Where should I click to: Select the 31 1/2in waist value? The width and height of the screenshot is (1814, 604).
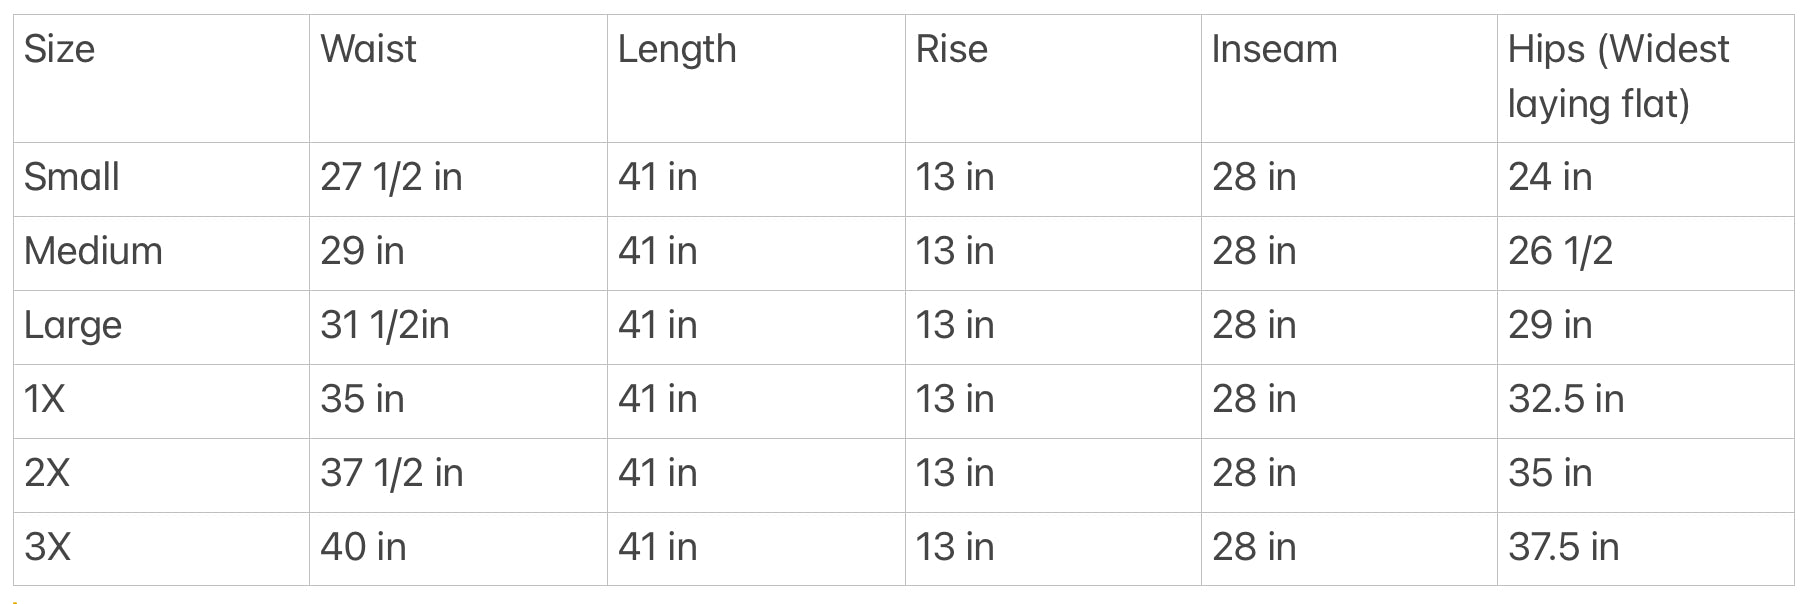point(384,325)
